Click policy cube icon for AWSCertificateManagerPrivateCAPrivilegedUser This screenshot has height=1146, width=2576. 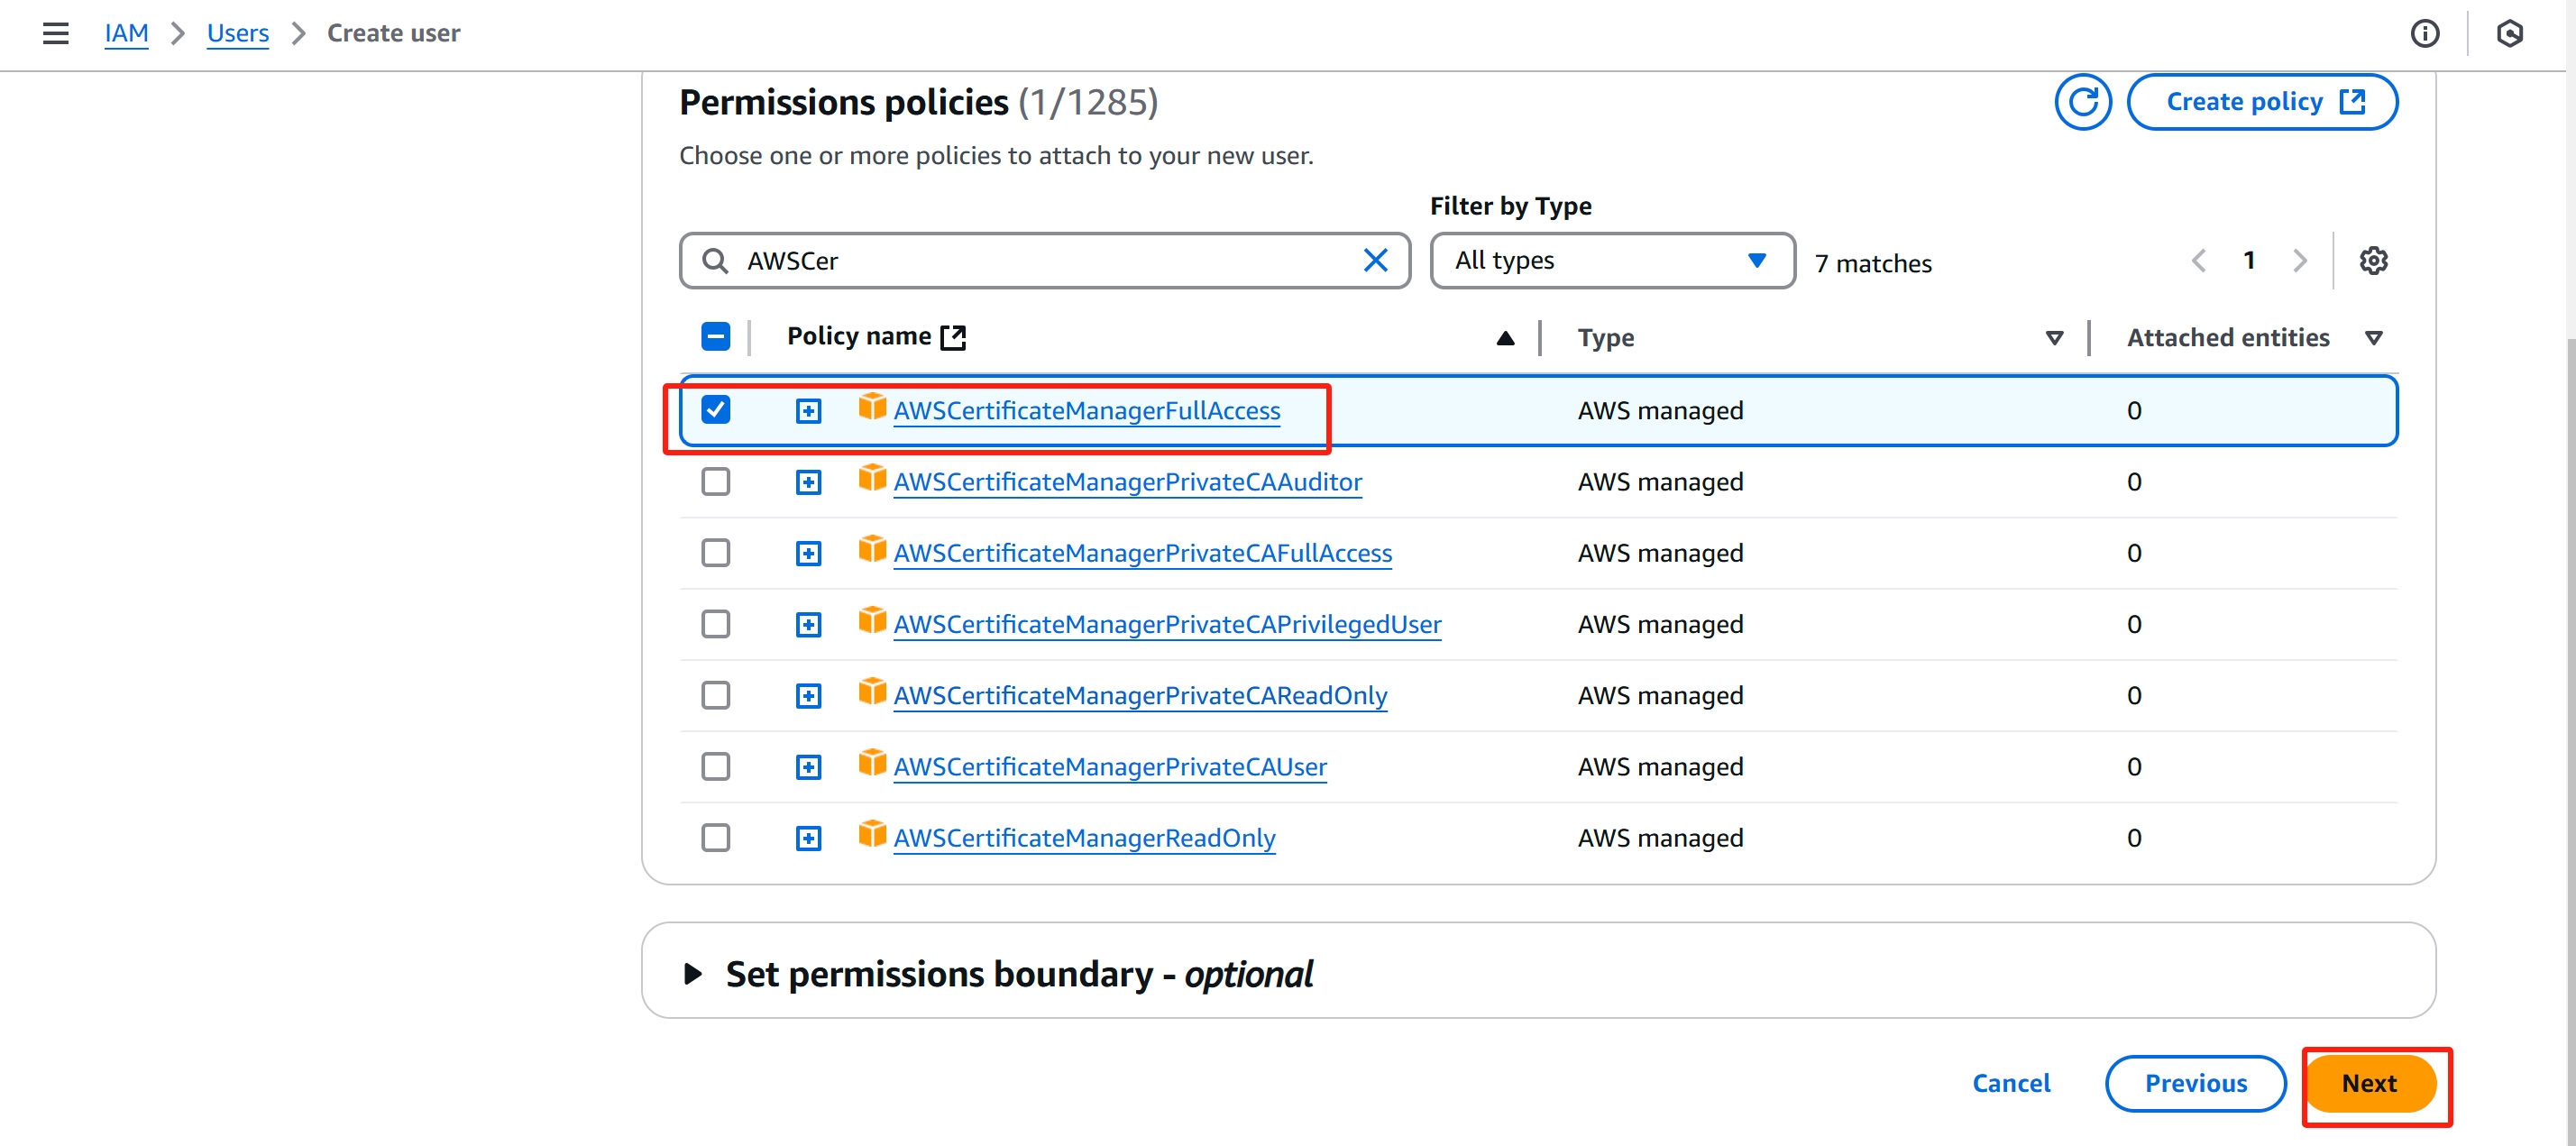pos(872,619)
